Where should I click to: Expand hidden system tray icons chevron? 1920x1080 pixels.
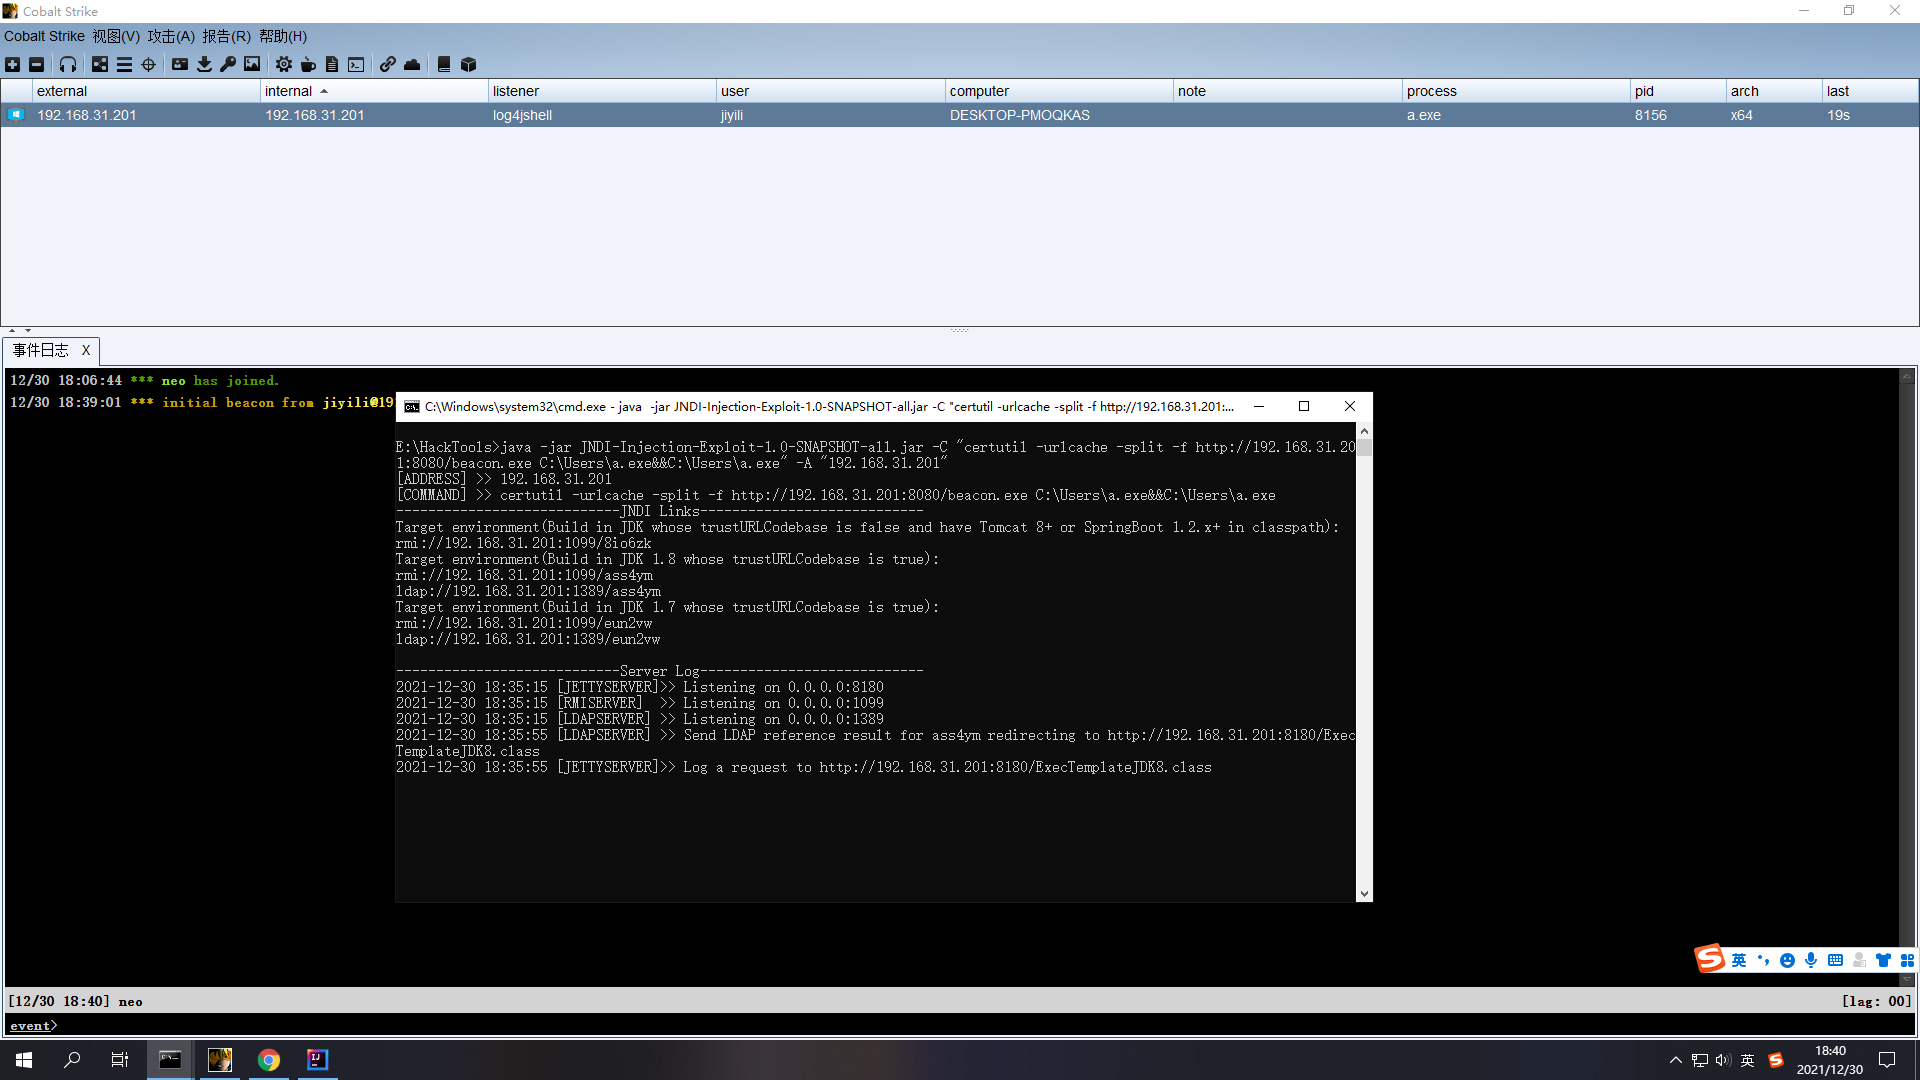[x=1675, y=1060]
